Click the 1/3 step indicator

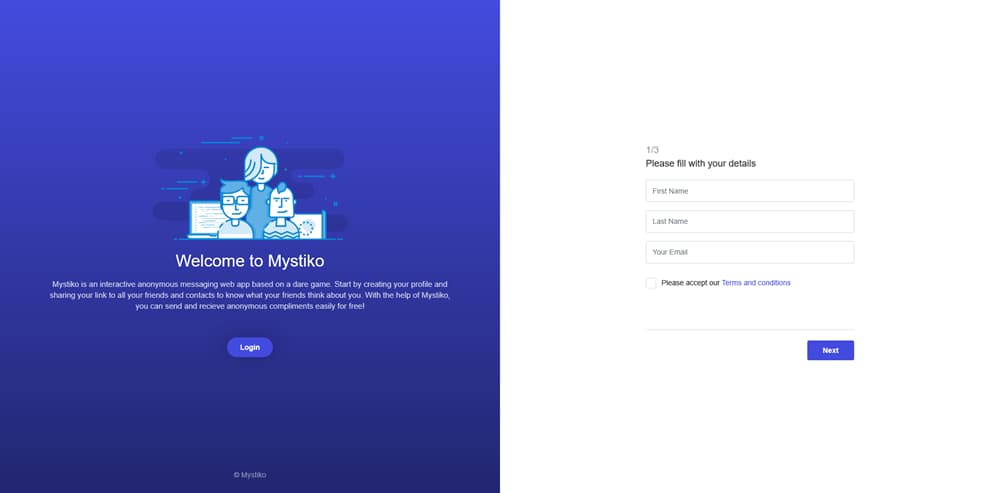click(652, 150)
